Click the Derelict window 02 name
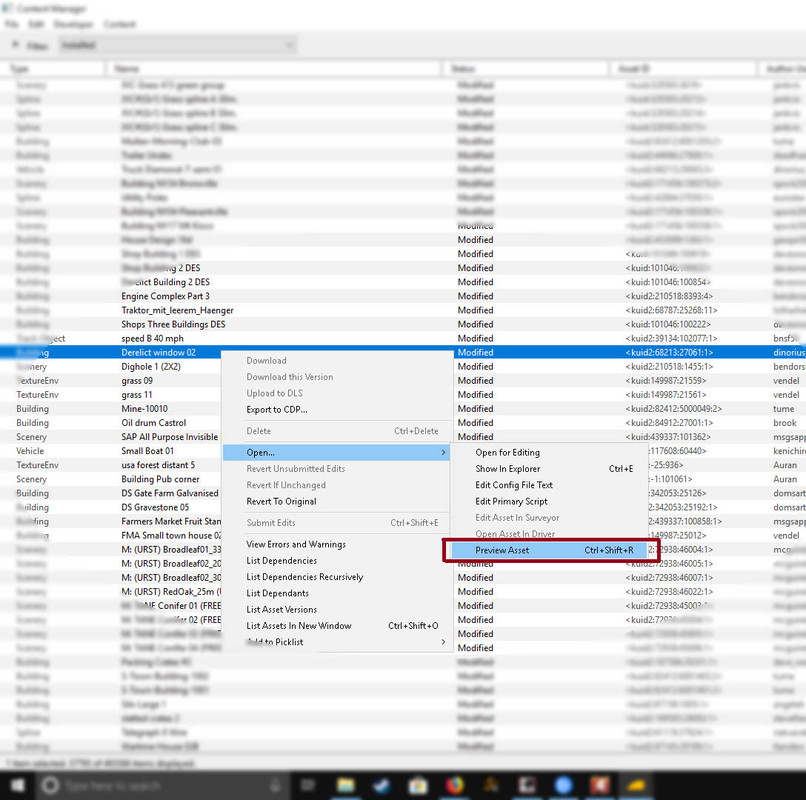Screen dimensions: 806x800 click(x=158, y=353)
